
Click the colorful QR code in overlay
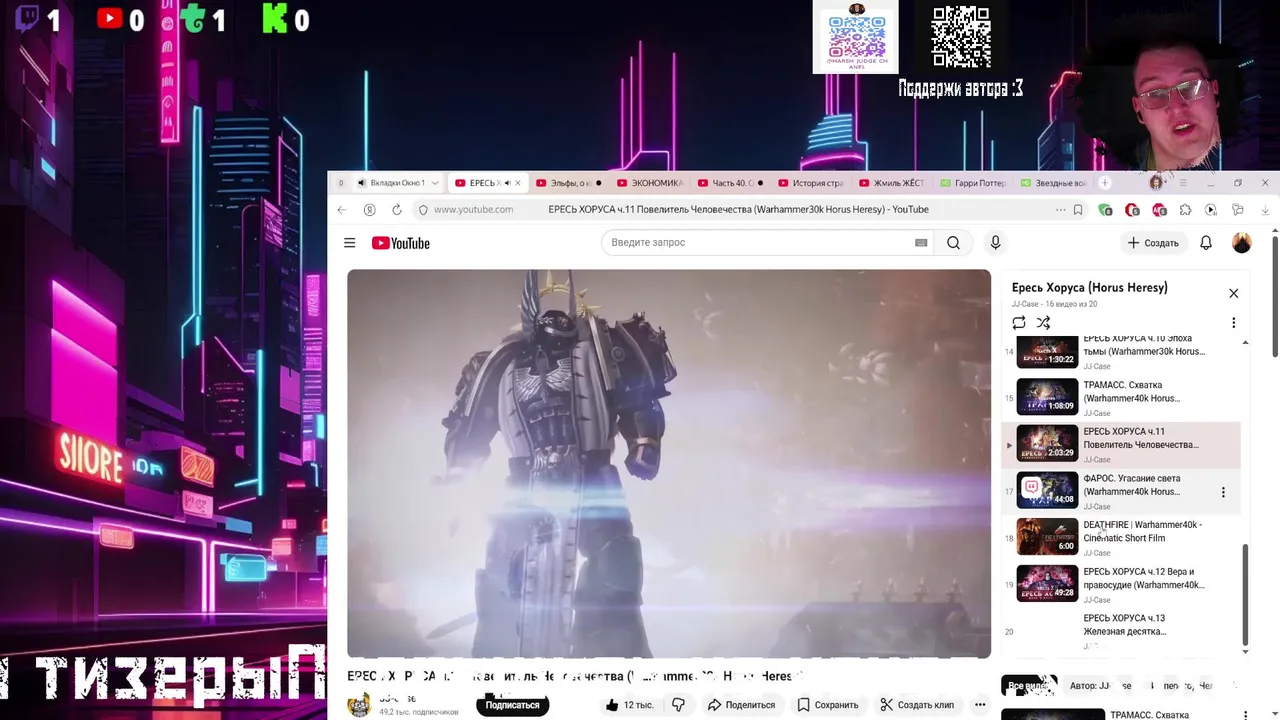point(856,38)
